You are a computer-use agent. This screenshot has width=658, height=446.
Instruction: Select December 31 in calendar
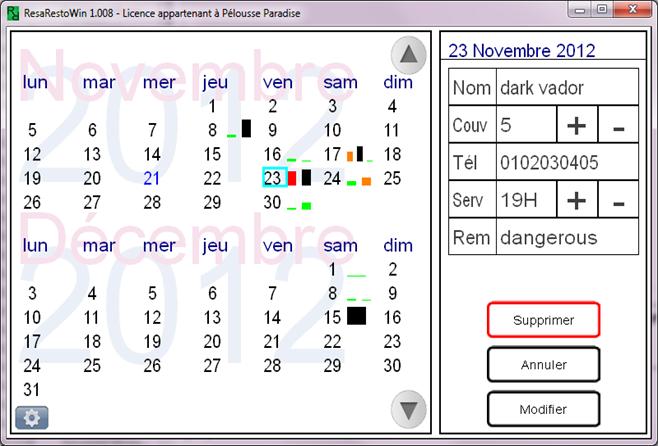pos(32,390)
